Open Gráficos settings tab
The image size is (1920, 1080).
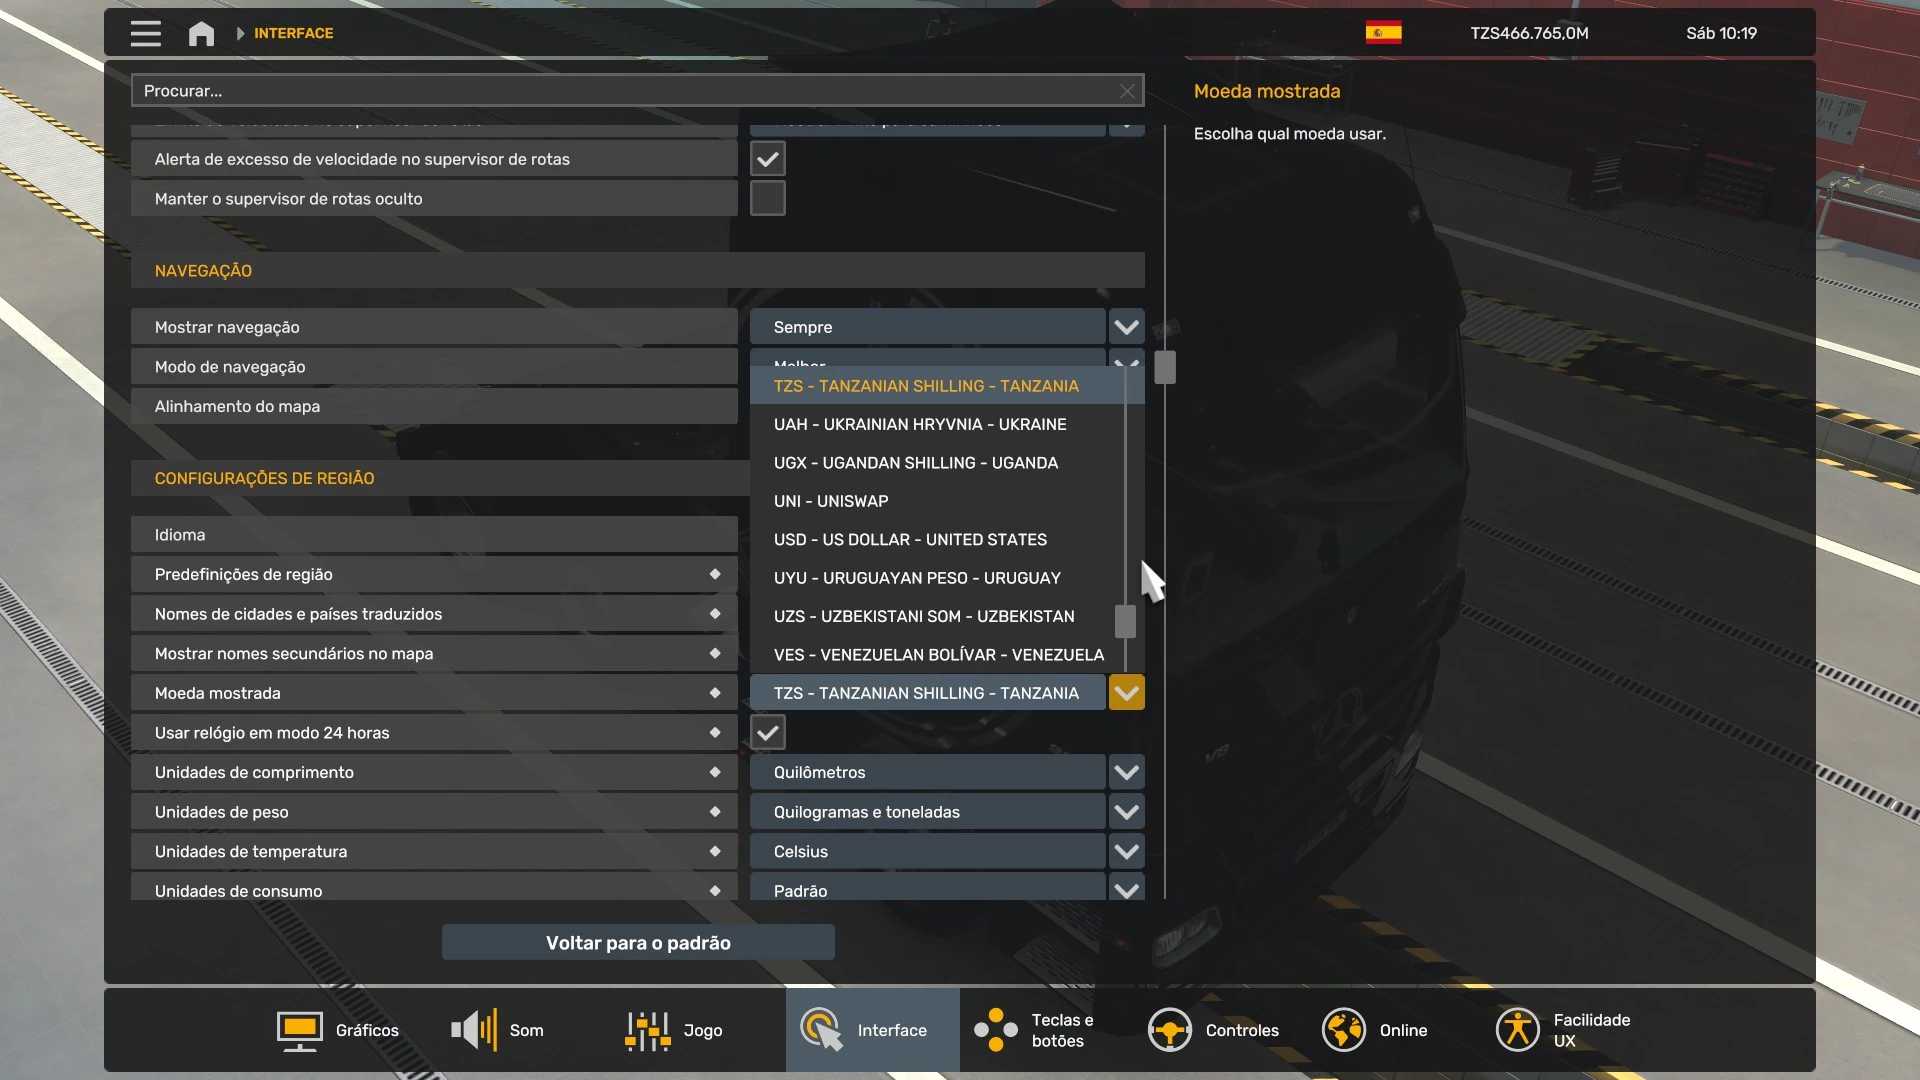[x=338, y=1030]
